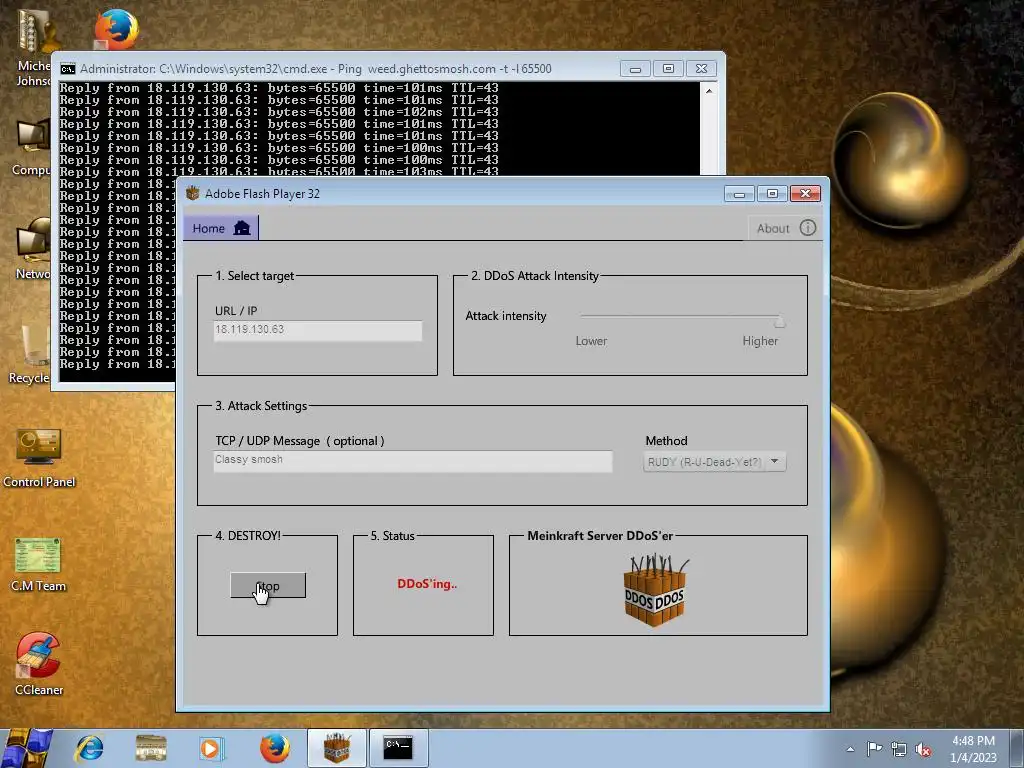Click the cmd window scrollbar up arrow
Screen dimensions: 1024x768
(x=709, y=91)
